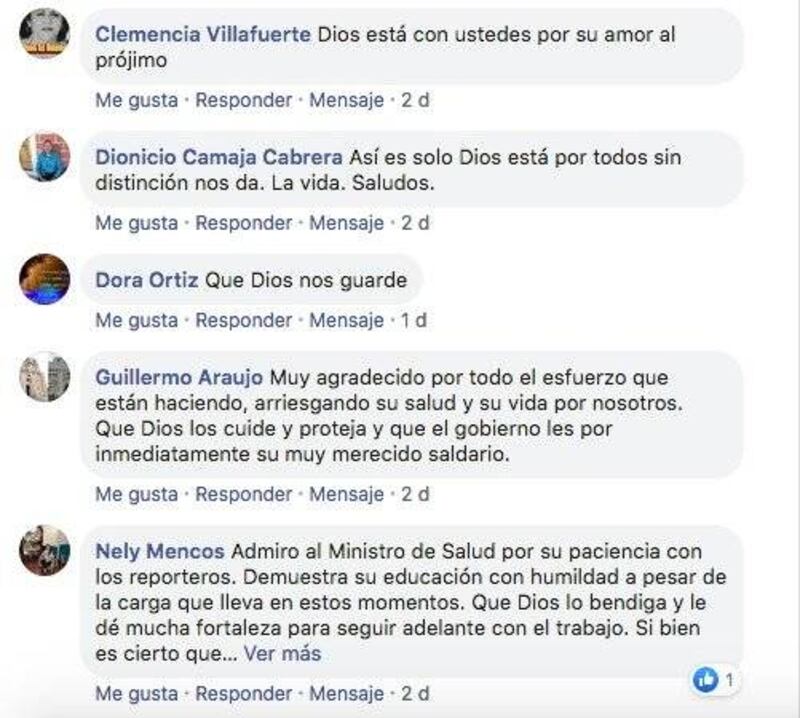Viewport: 800px width, 718px height.
Task: Click the blue thumbs-up reaction icon
Action: (x=706, y=679)
